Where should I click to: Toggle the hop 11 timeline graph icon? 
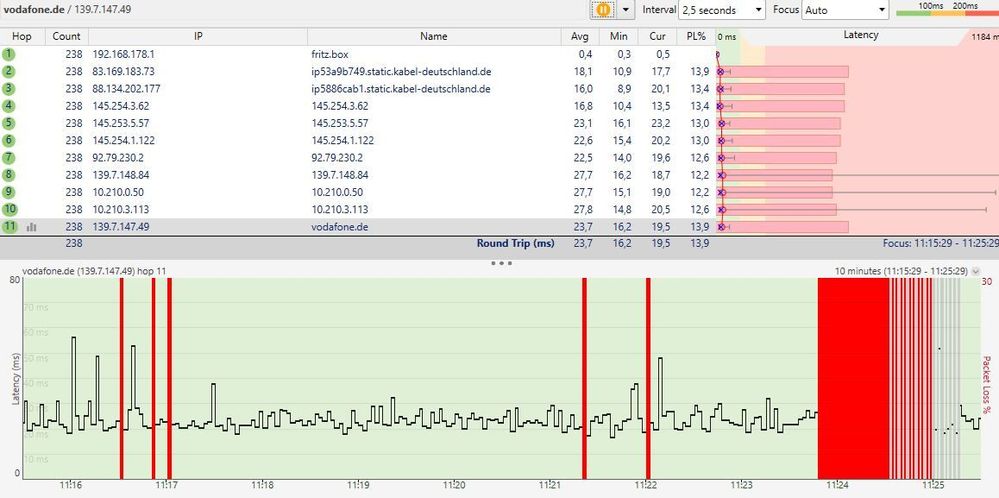[31, 227]
